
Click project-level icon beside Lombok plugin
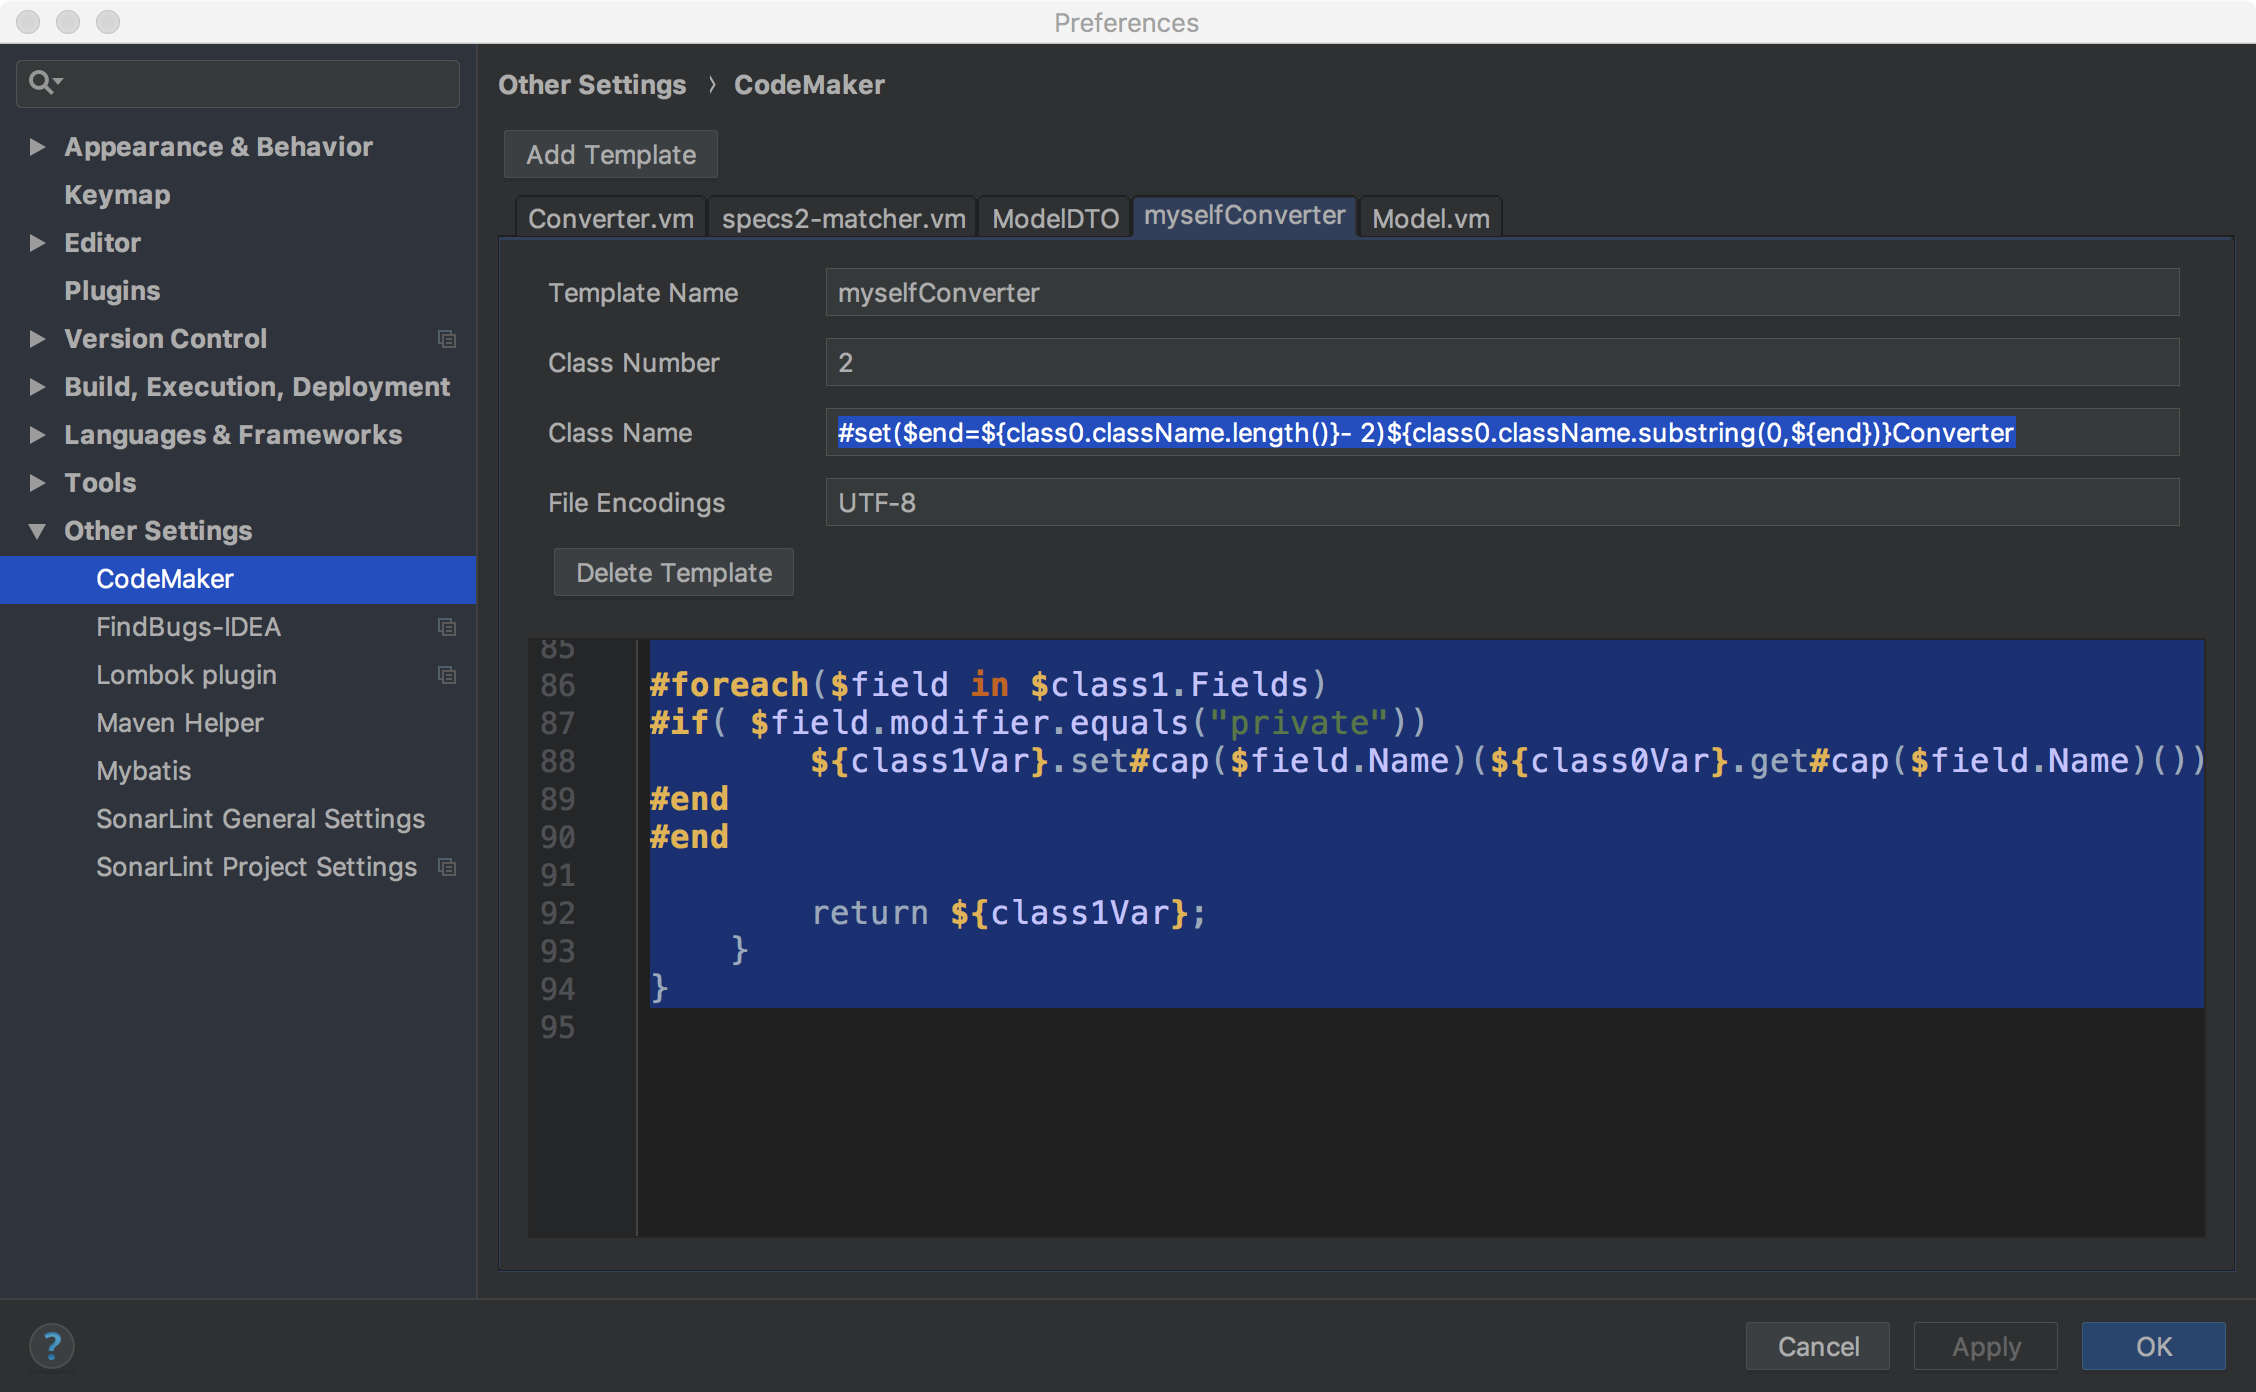click(447, 675)
